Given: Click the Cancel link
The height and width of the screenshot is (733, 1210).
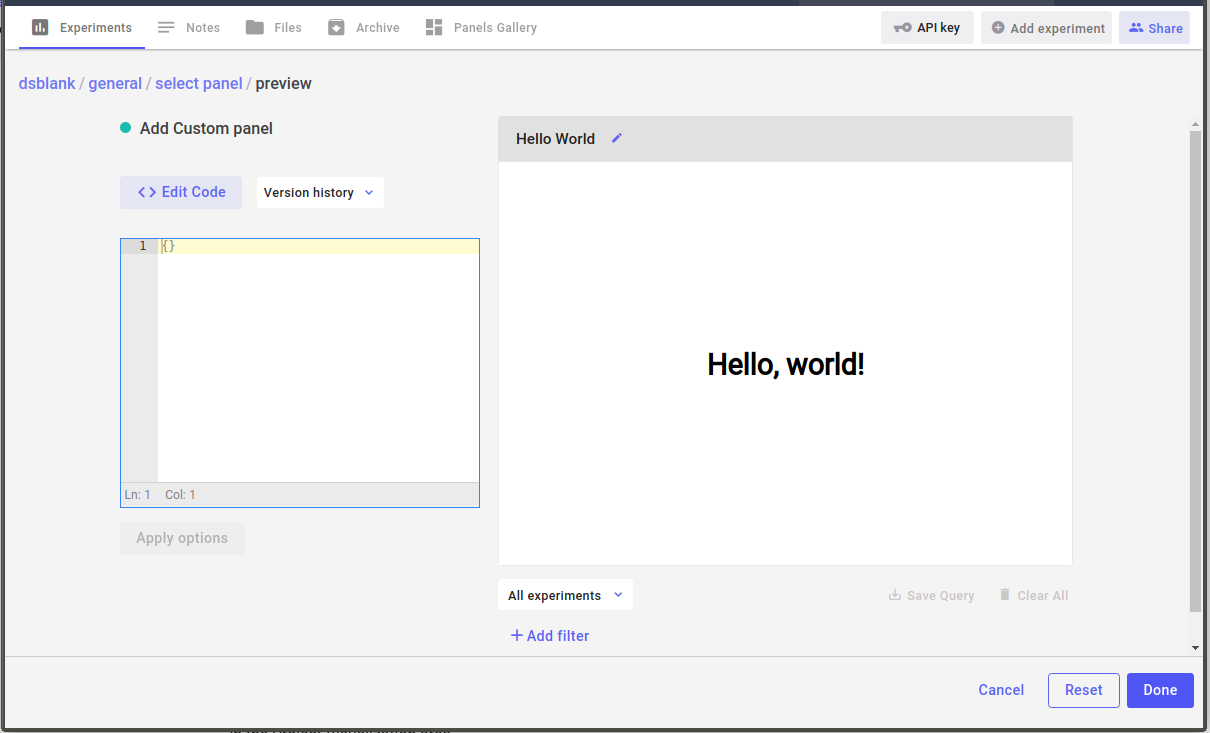Looking at the screenshot, I should 1001,690.
